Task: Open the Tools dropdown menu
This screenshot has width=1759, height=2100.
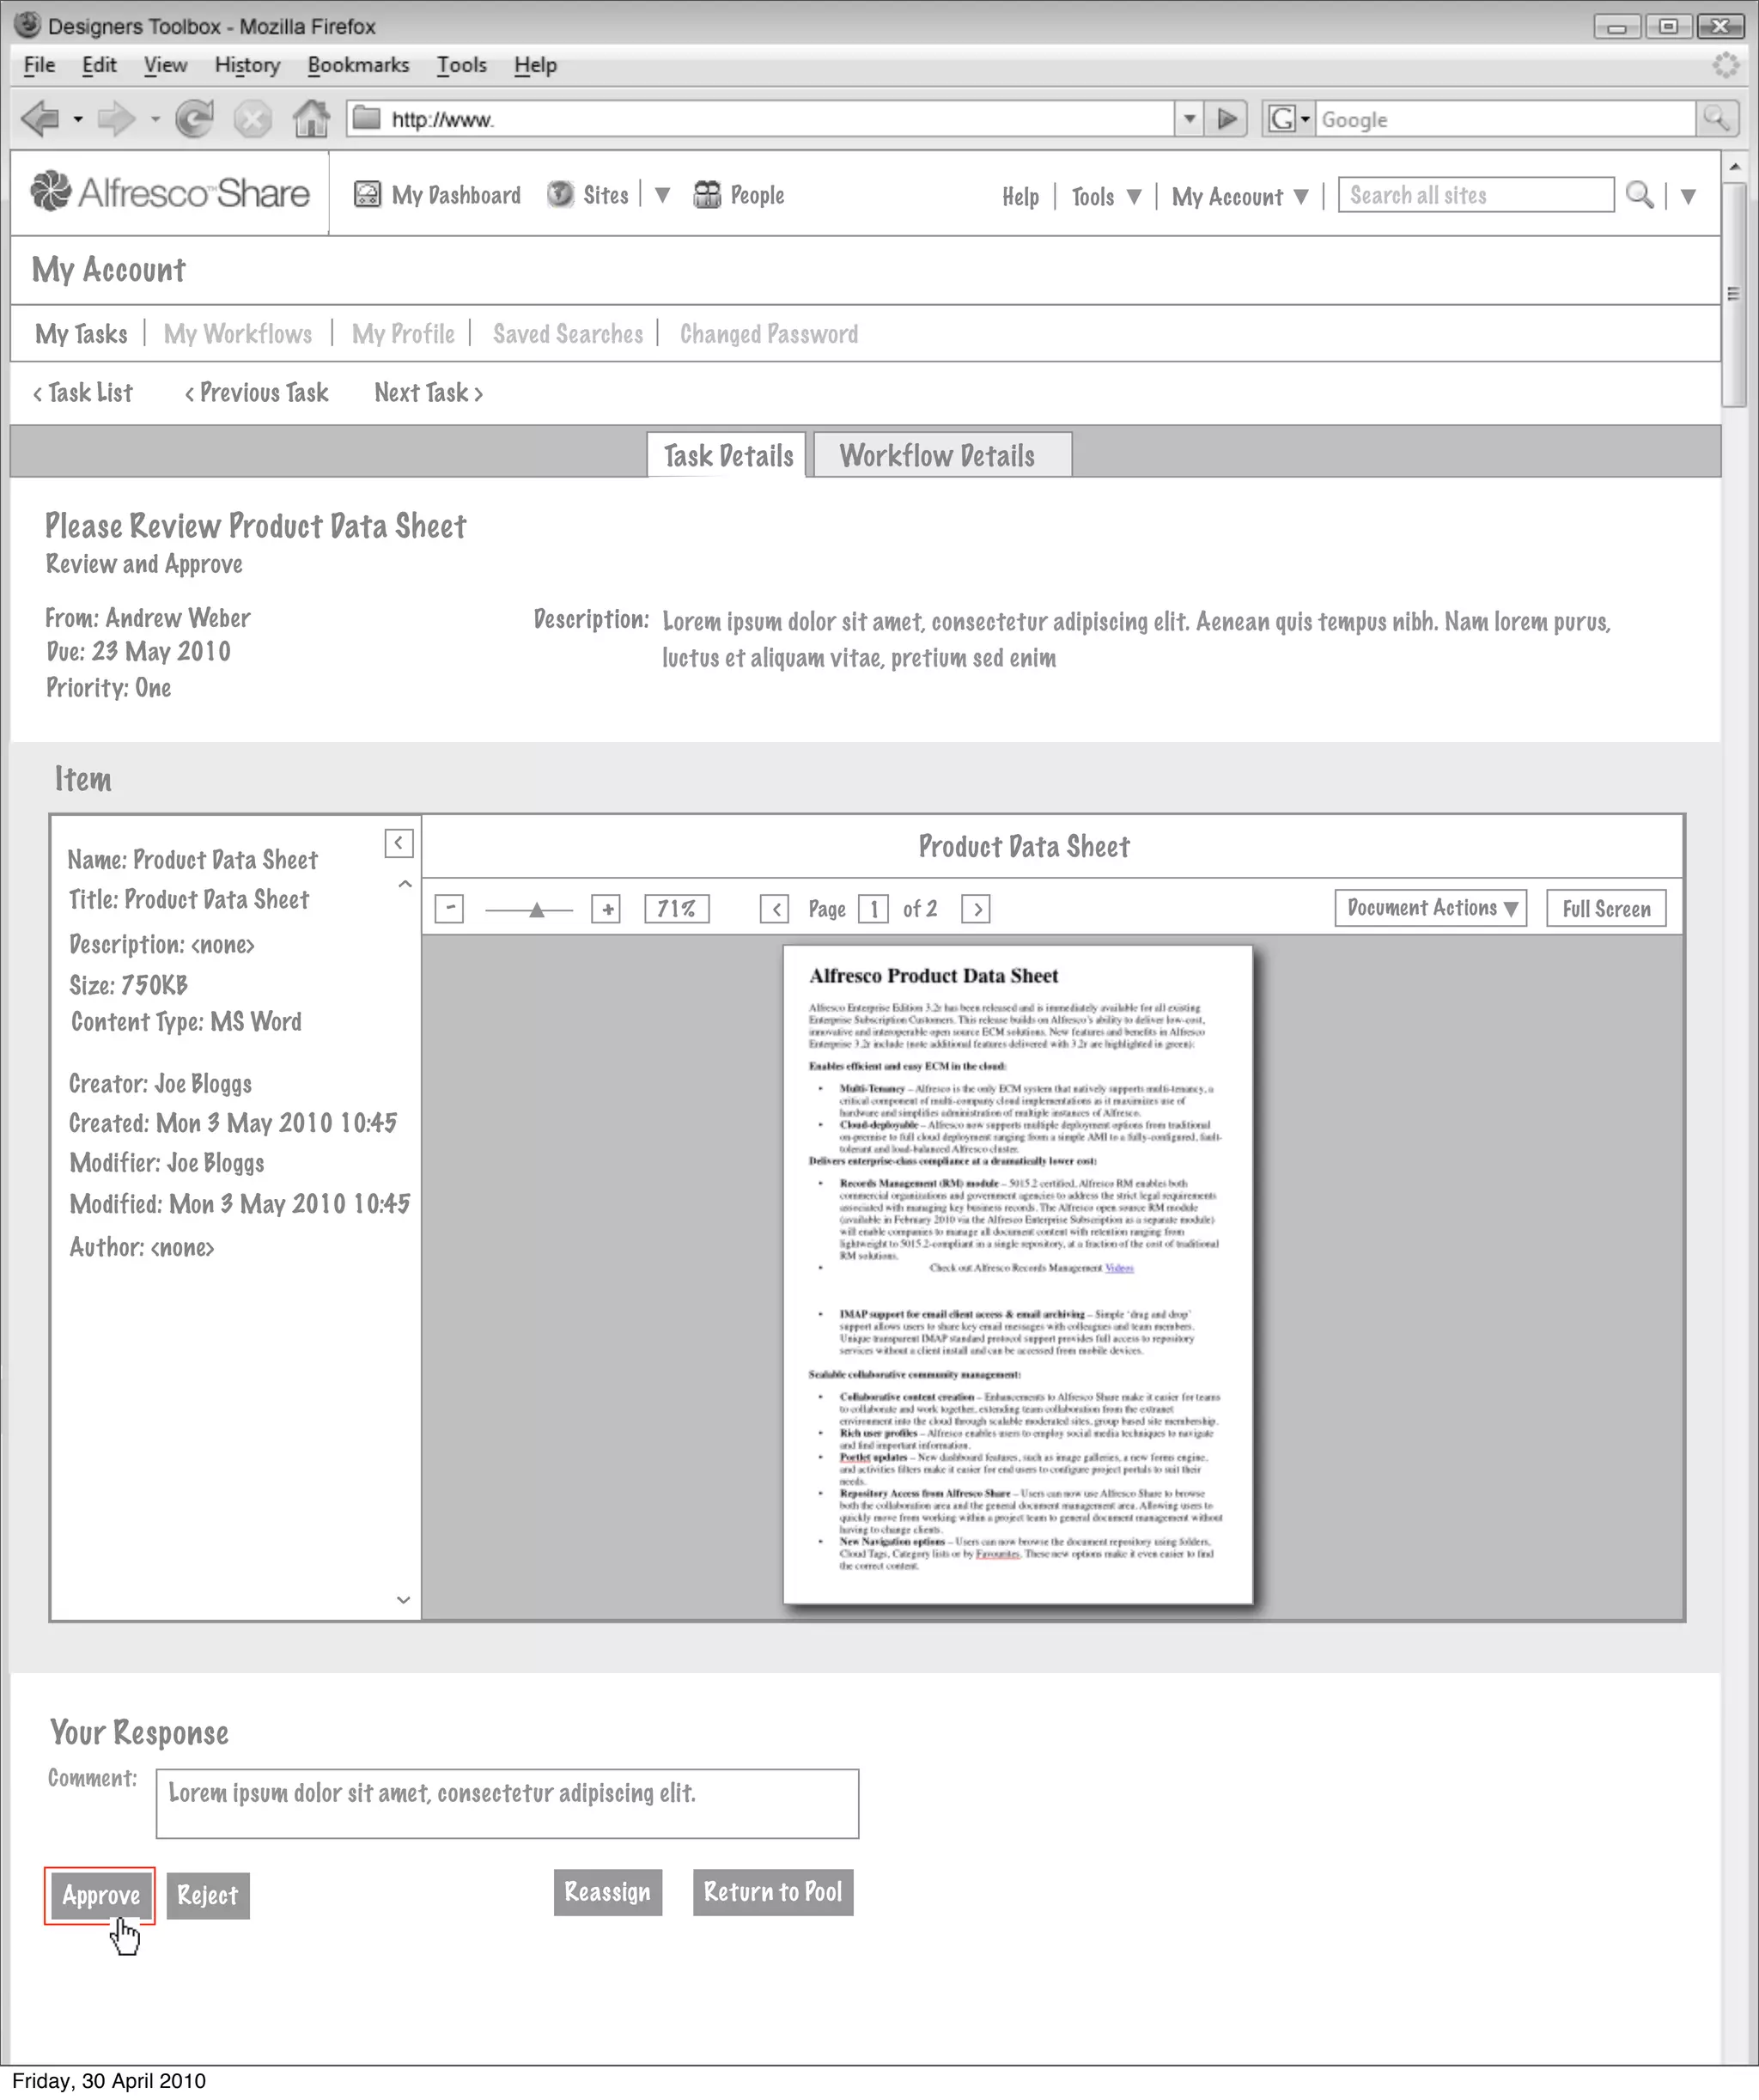Action: 1106,196
